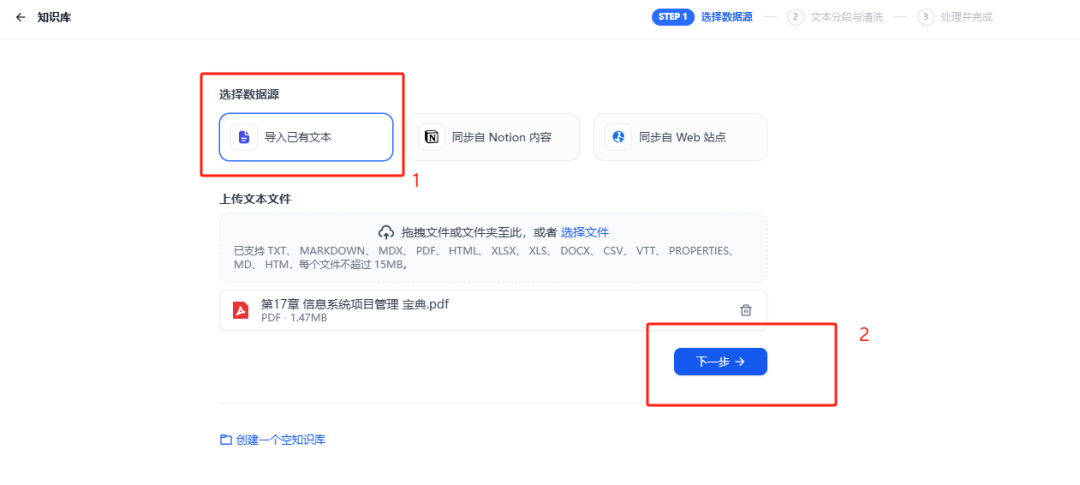Delete the uploaded PDF with trash icon
The image size is (1080, 485).
tap(745, 311)
